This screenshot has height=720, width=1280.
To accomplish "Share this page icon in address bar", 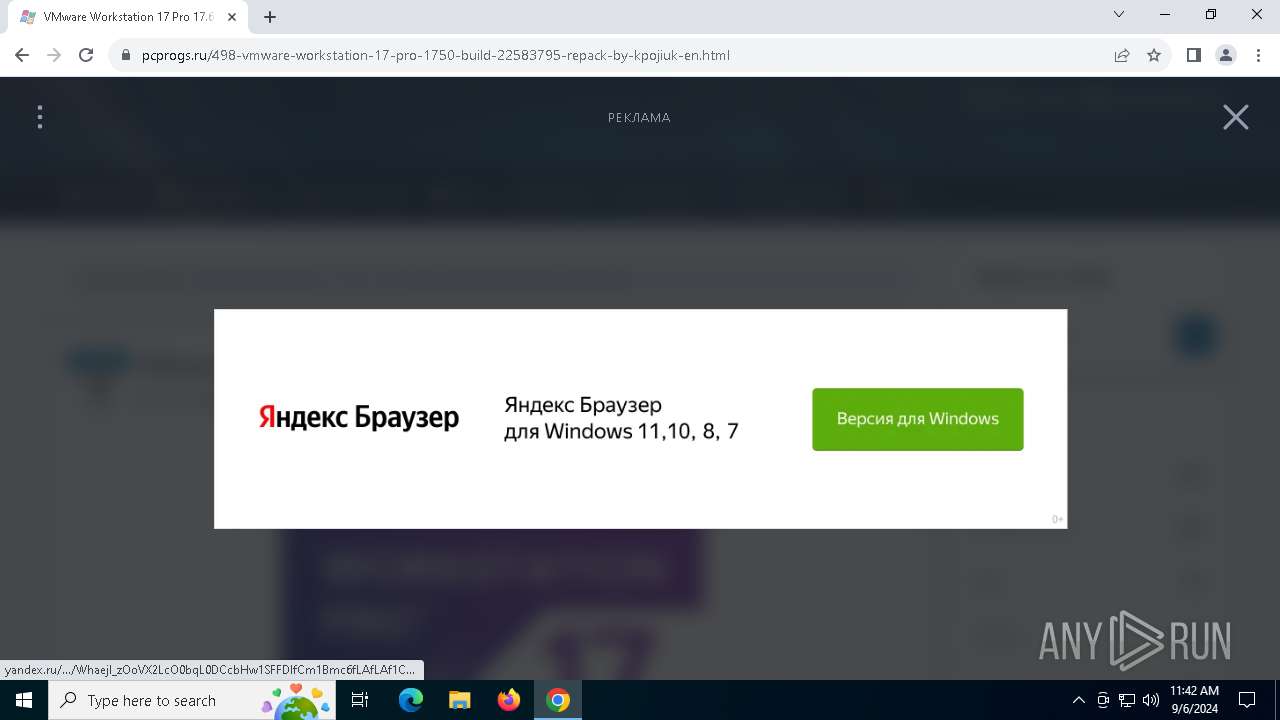I will click(x=1122, y=55).
